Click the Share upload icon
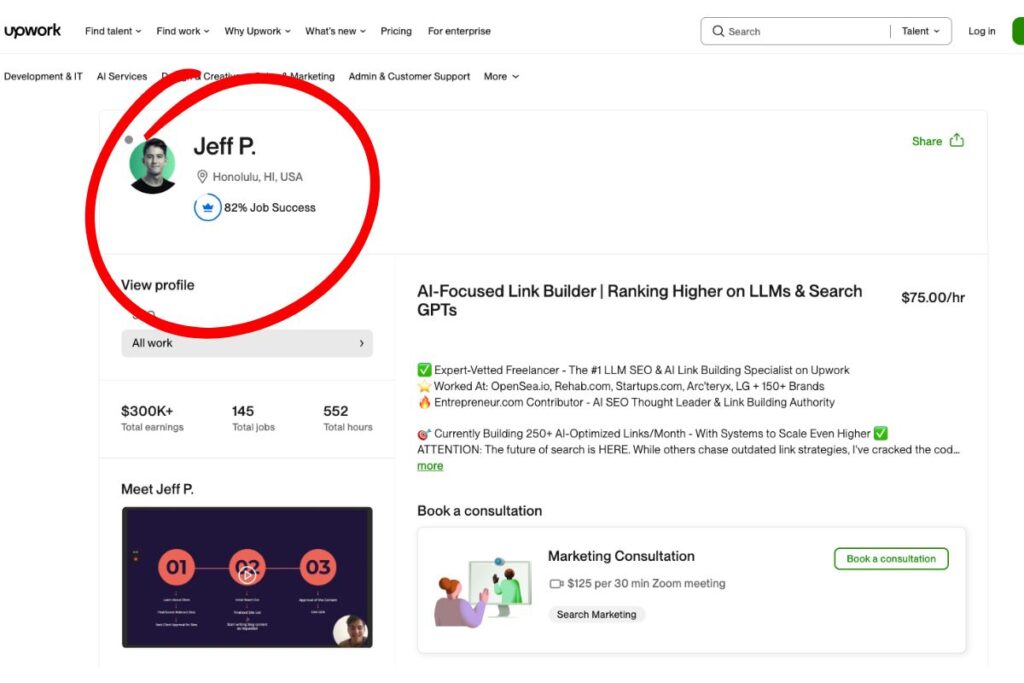 point(957,141)
